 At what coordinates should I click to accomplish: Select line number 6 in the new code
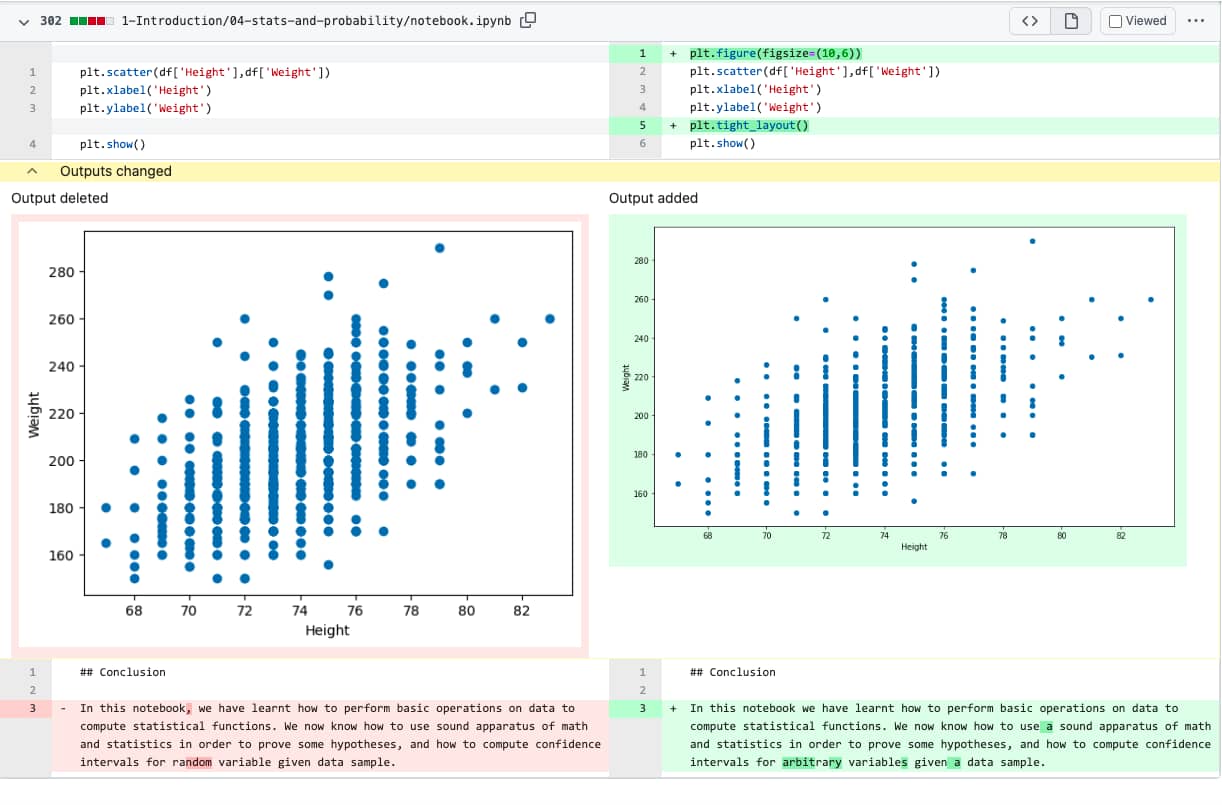tap(643, 143)
